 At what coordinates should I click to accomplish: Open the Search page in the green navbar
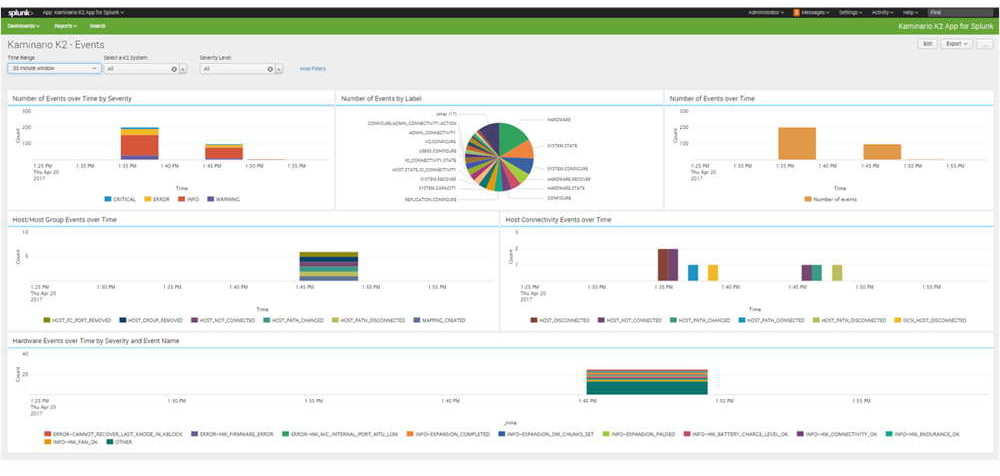[98, 26]
